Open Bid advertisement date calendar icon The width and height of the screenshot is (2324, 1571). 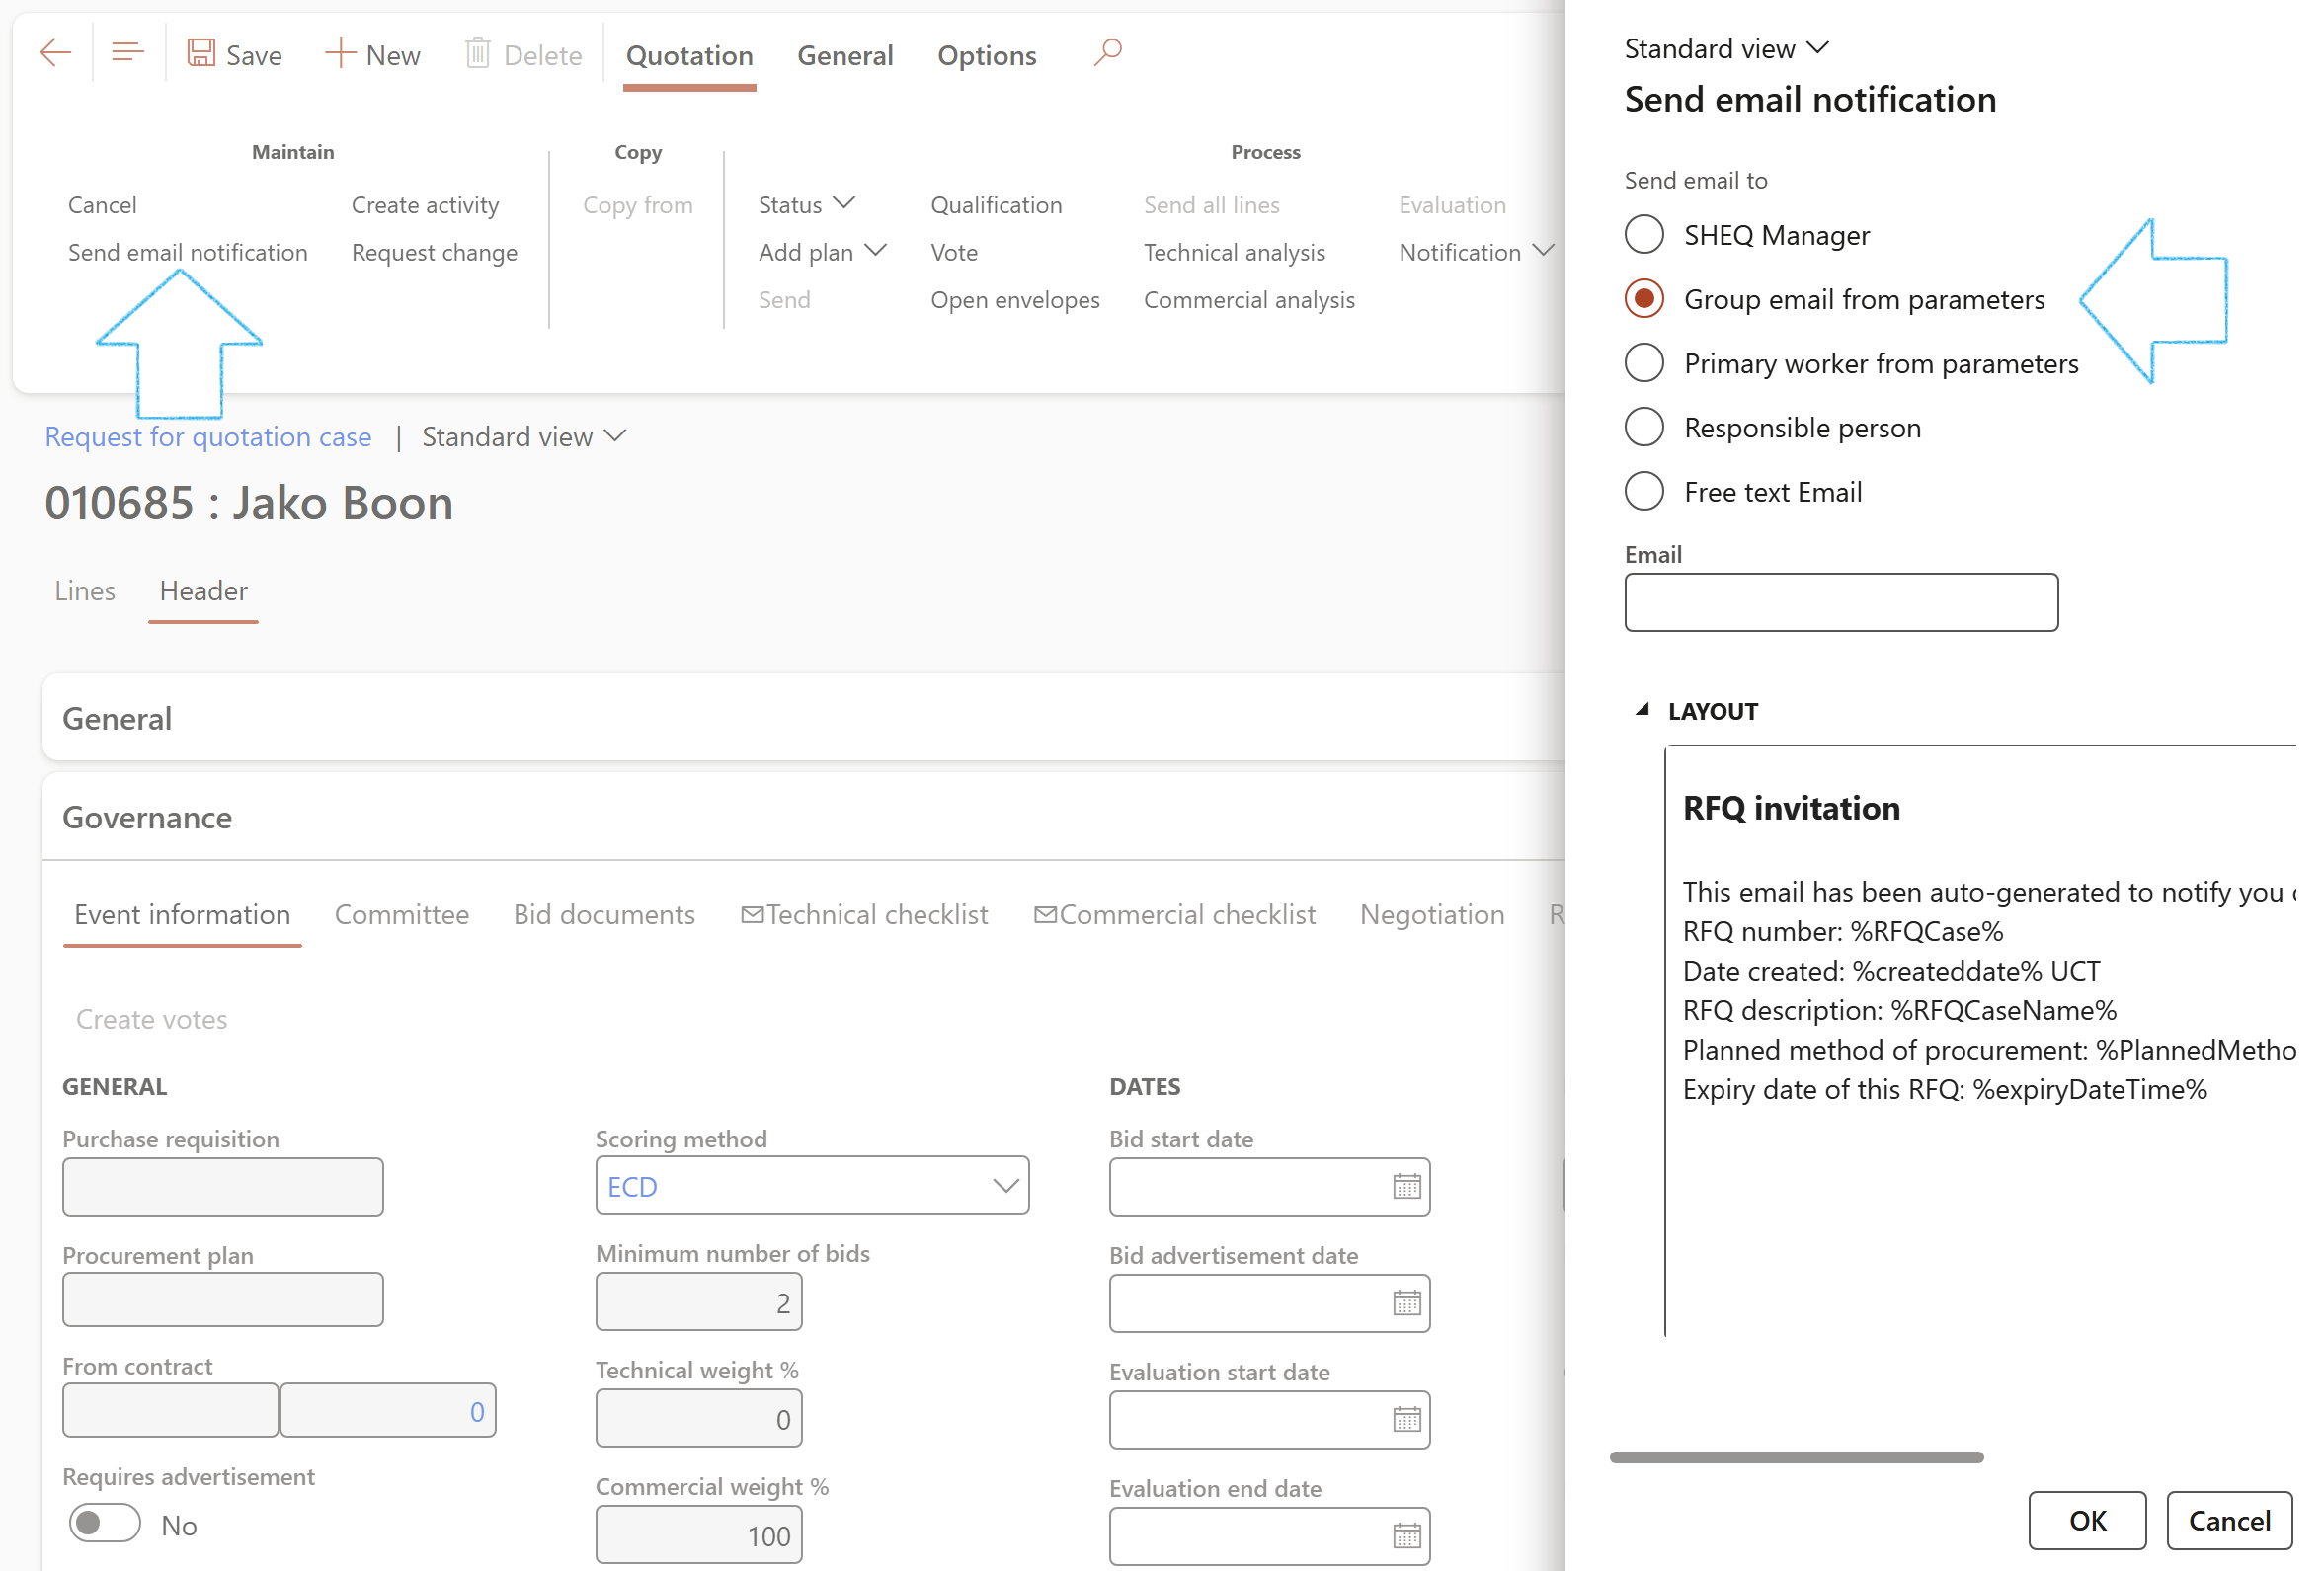click(x=1406, y=1303)
